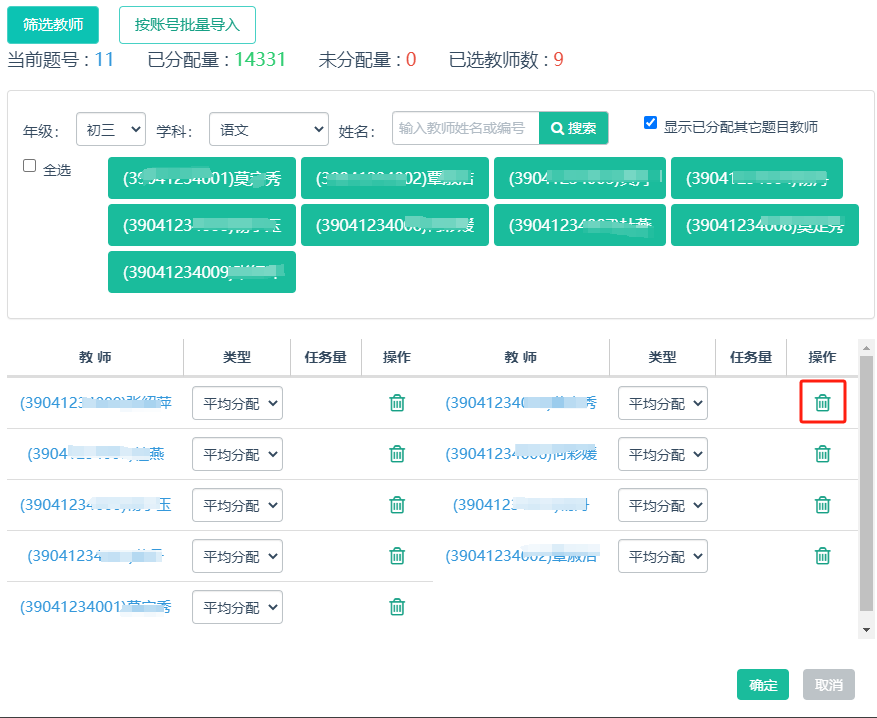The image size is (877, 718).
Task: Delete the row below the 玉 table row
Action: 397,555
